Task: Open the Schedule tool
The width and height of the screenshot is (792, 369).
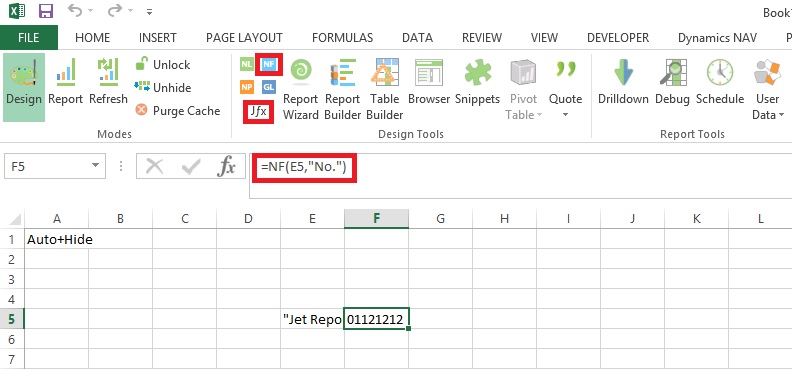Action: click(x=720, y=81)
